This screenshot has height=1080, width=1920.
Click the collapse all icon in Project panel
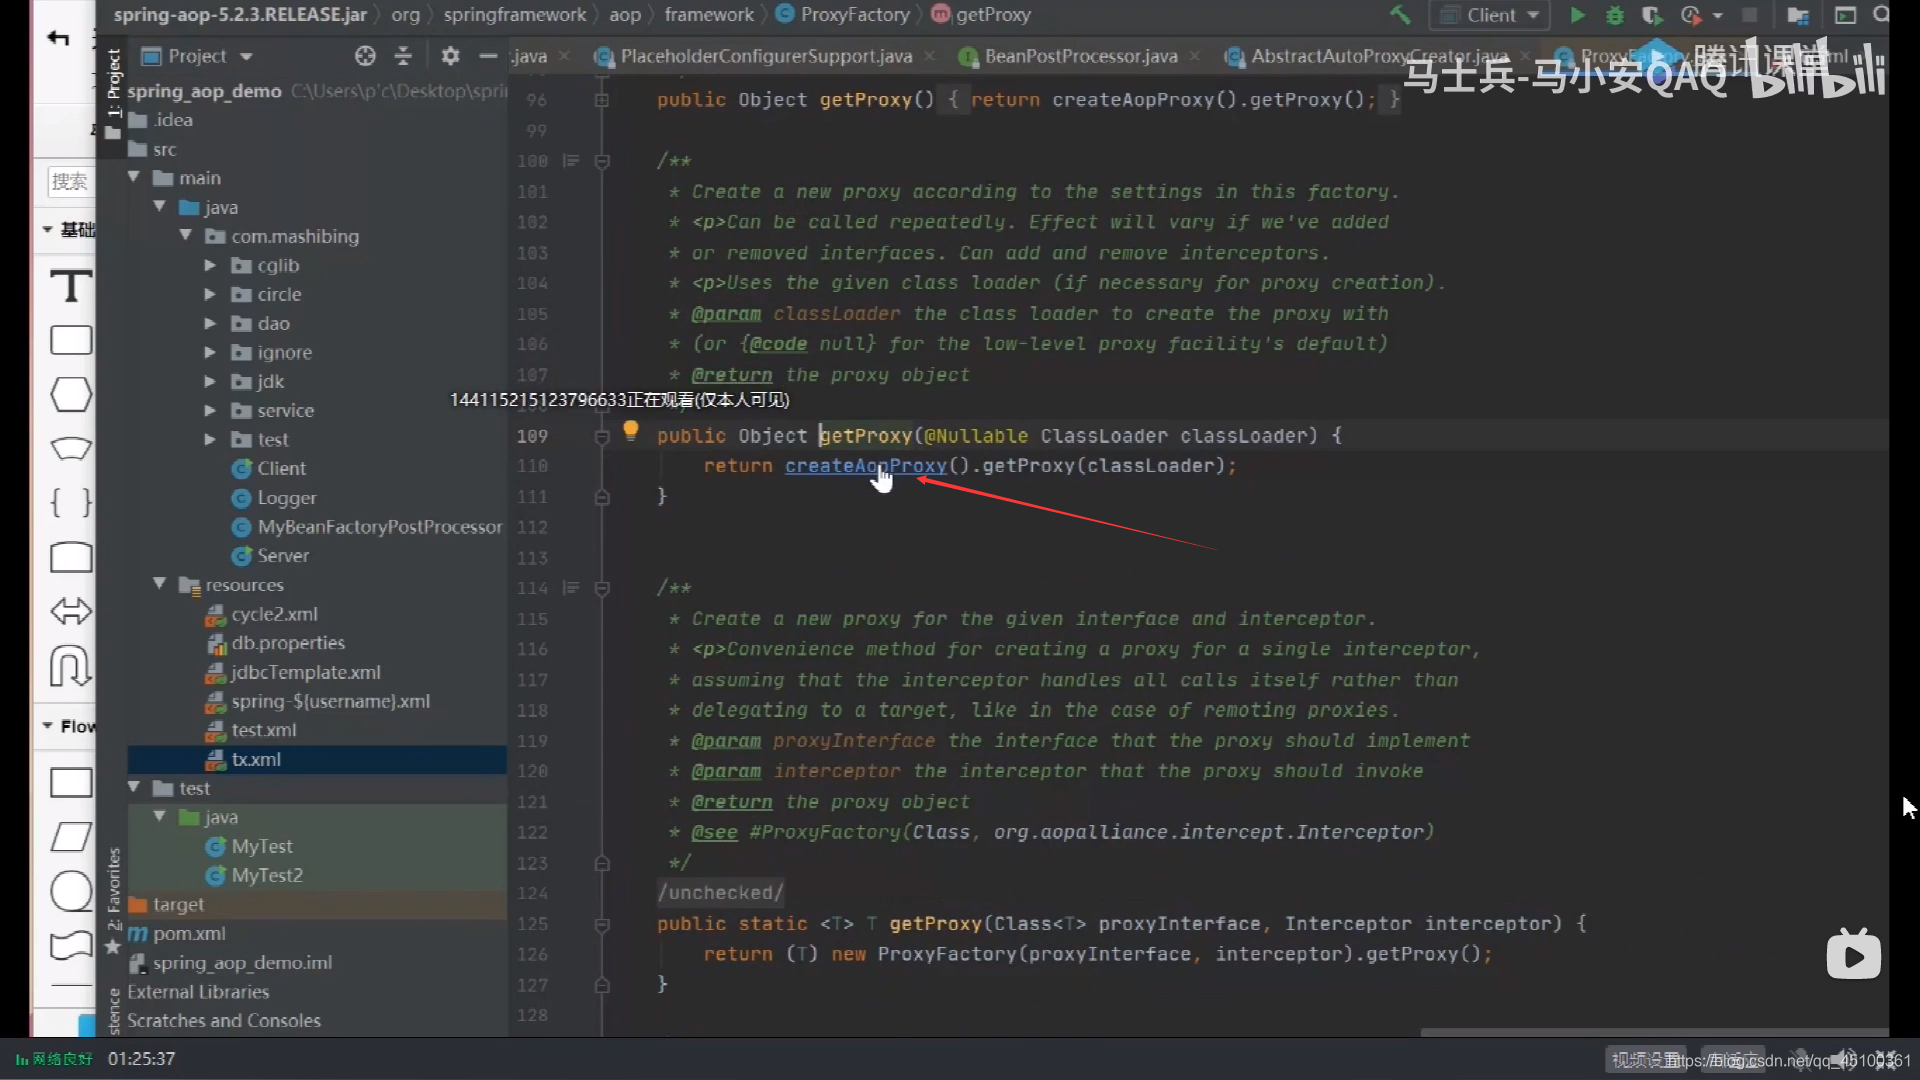coord(403,56)
